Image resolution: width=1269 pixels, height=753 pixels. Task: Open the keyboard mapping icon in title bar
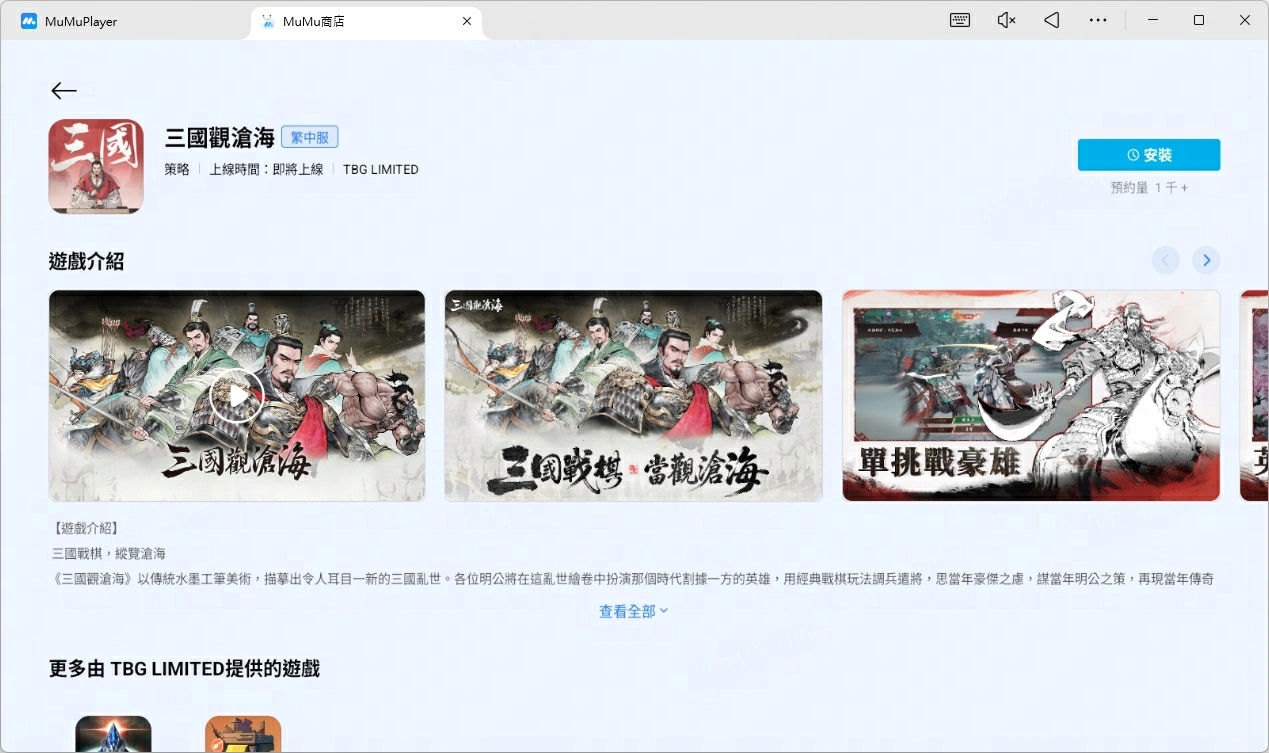click(960, 20)
